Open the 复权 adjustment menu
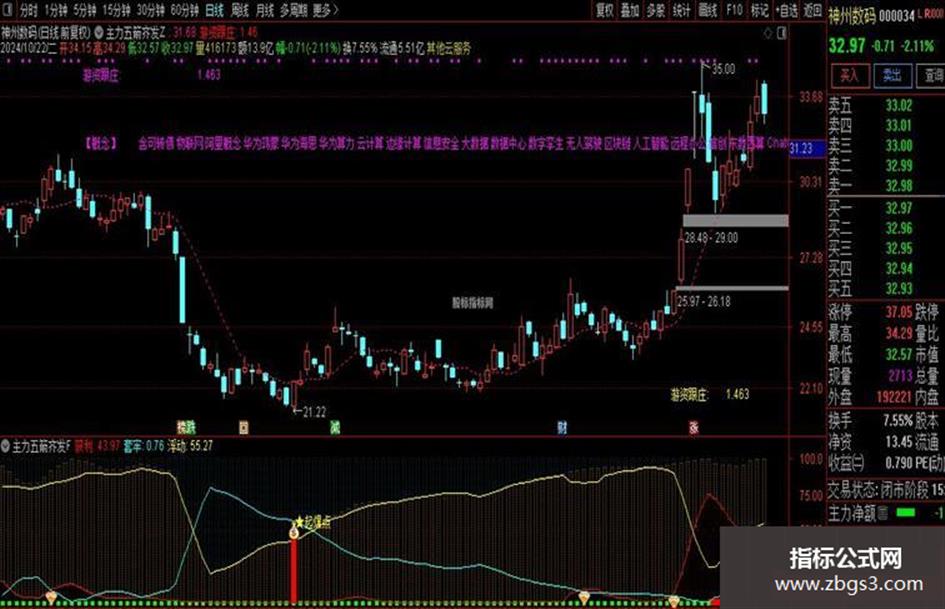Viewport: 945px width, 609px height. 604,10
